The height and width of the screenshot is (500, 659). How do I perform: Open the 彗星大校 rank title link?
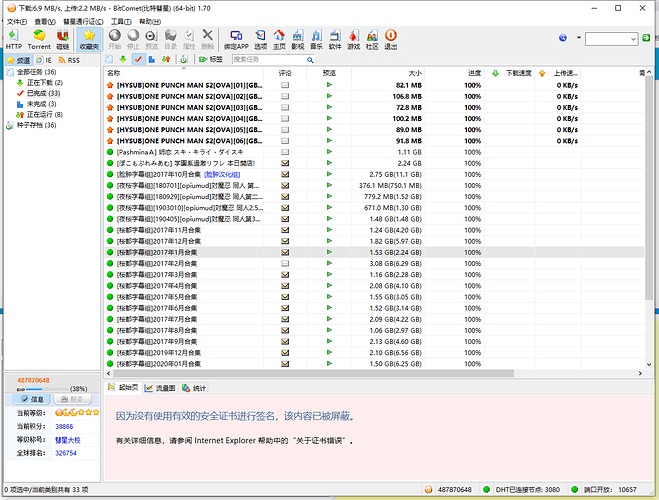(68, 440)
